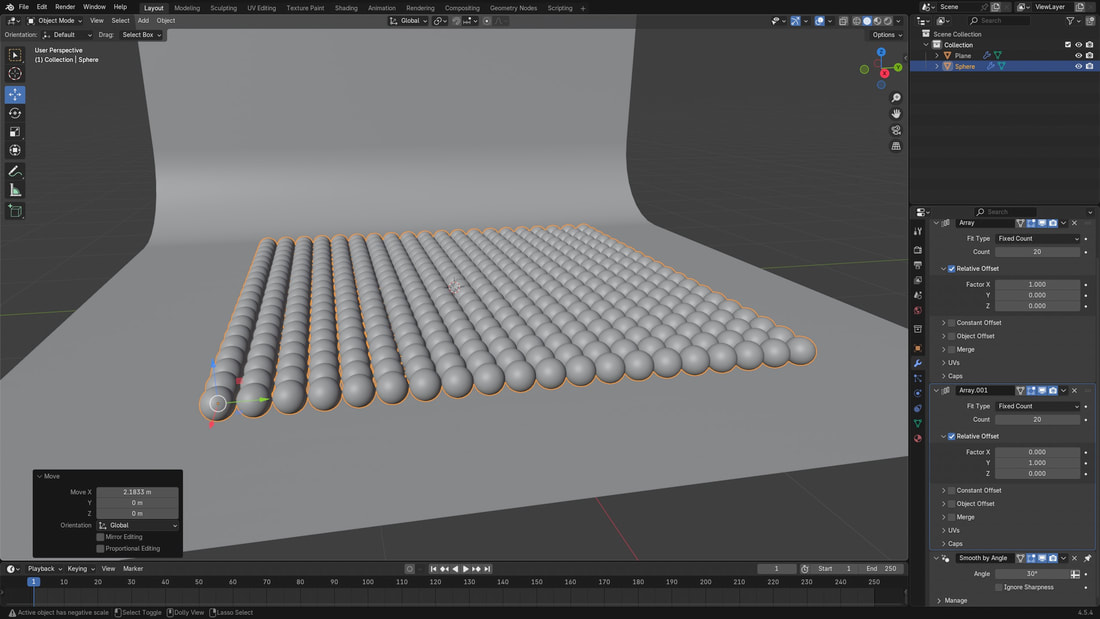Enable the Mirror Editing checkbox

(x=100, y=537)
